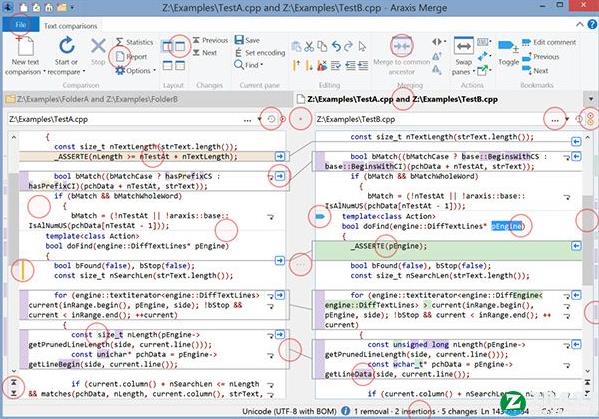Click the left overview strip yellow marker
This screenshot has width=599, height=419.
[x=23, y=270]
